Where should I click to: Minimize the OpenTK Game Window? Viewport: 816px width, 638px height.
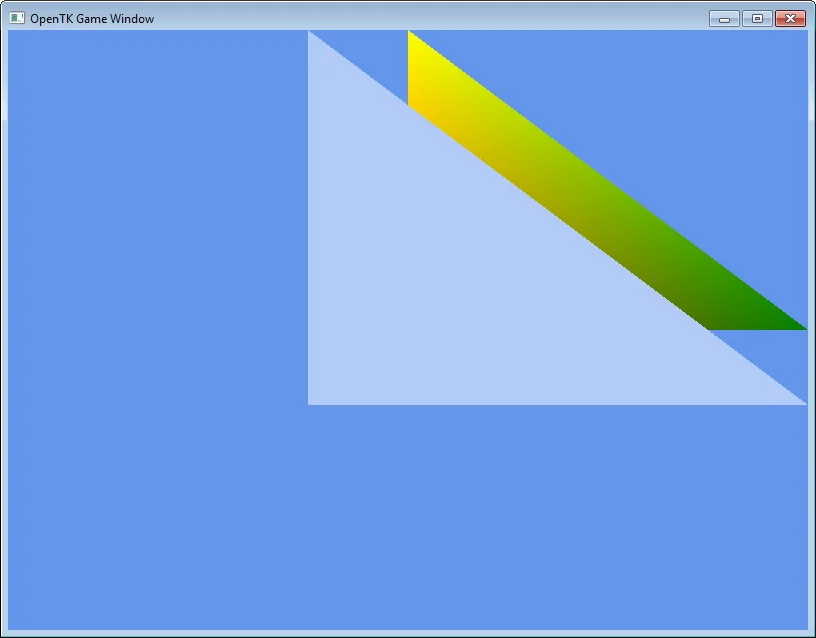tap(724, 19)
